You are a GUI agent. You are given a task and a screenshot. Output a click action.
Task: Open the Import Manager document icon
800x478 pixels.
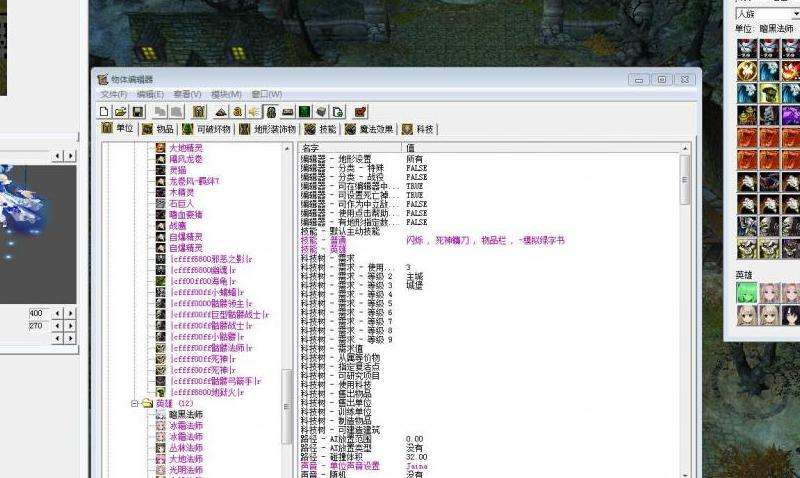click(338, 112)
